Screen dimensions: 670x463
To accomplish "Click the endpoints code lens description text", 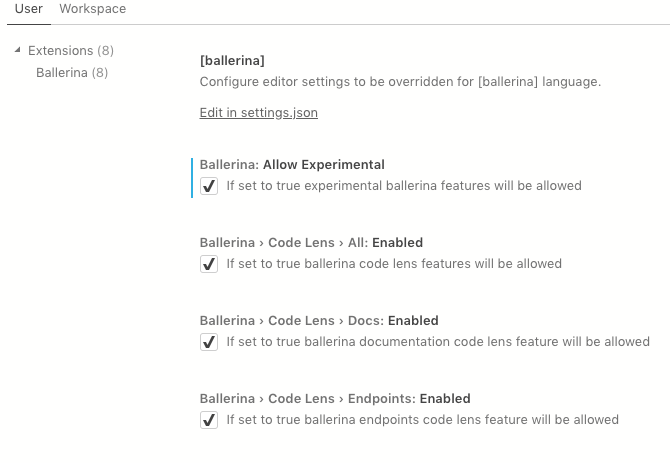I will 422,420.
